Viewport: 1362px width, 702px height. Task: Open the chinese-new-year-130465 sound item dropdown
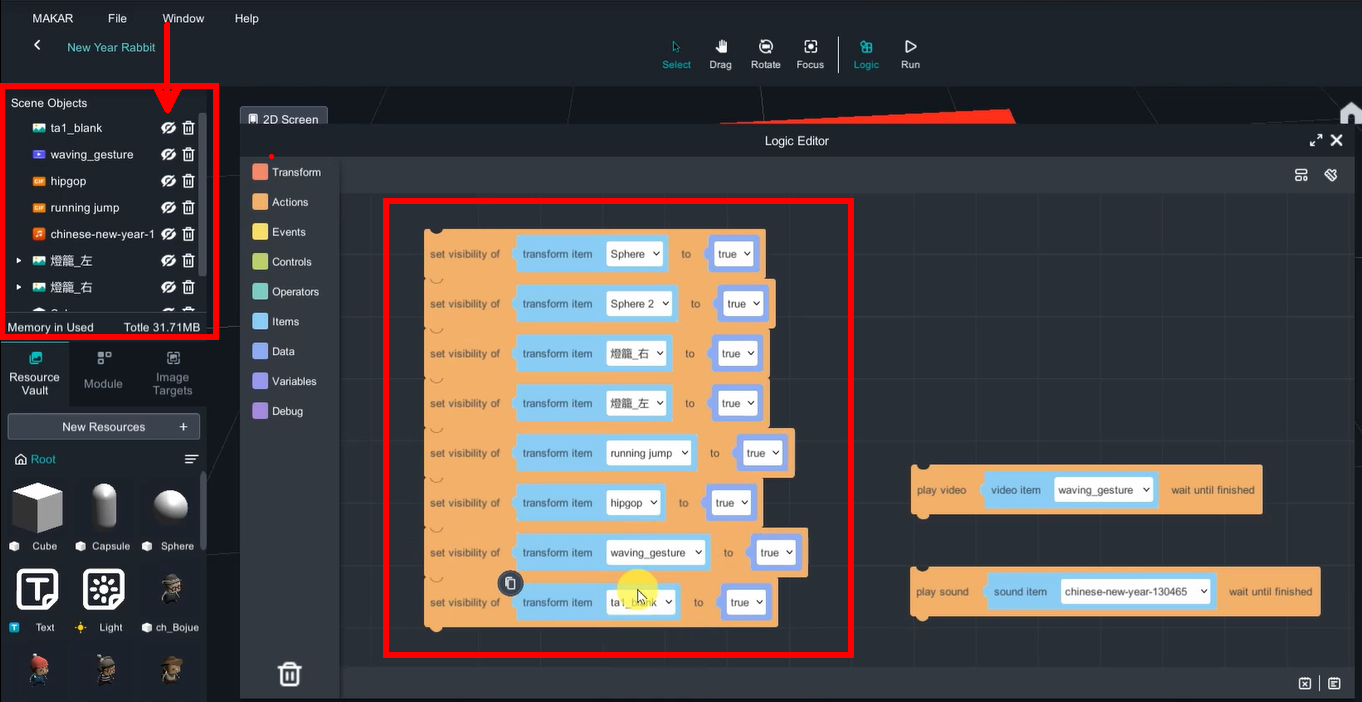pos(1135,592)
